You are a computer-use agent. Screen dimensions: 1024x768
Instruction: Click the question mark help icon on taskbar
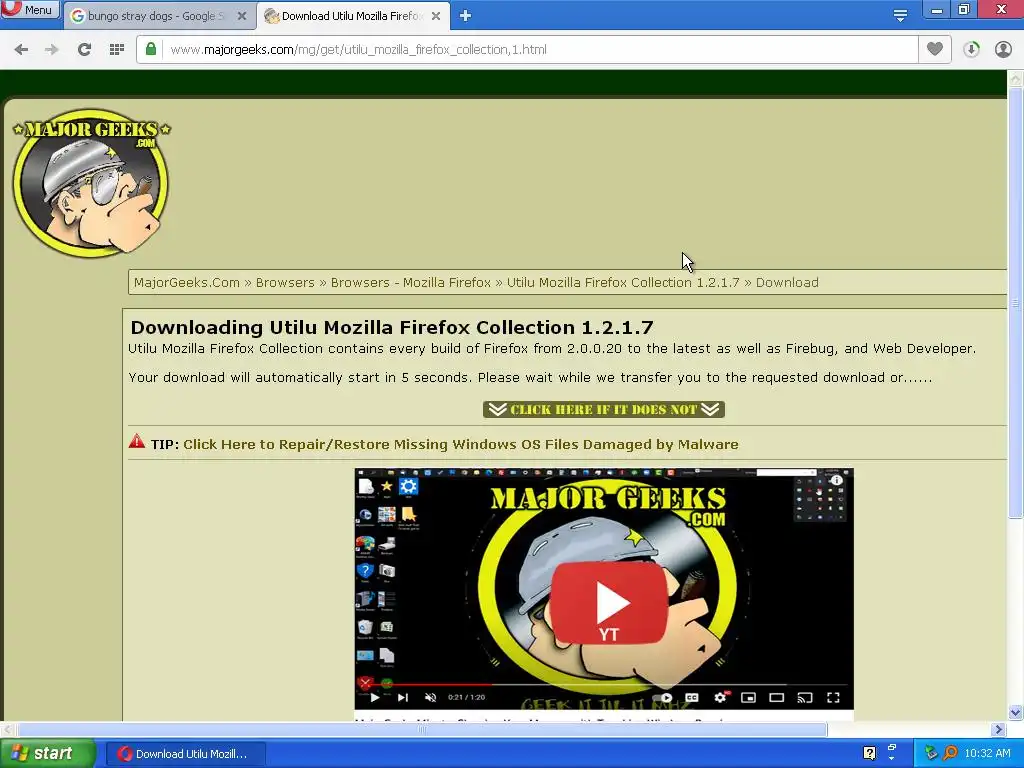[869, 753]
